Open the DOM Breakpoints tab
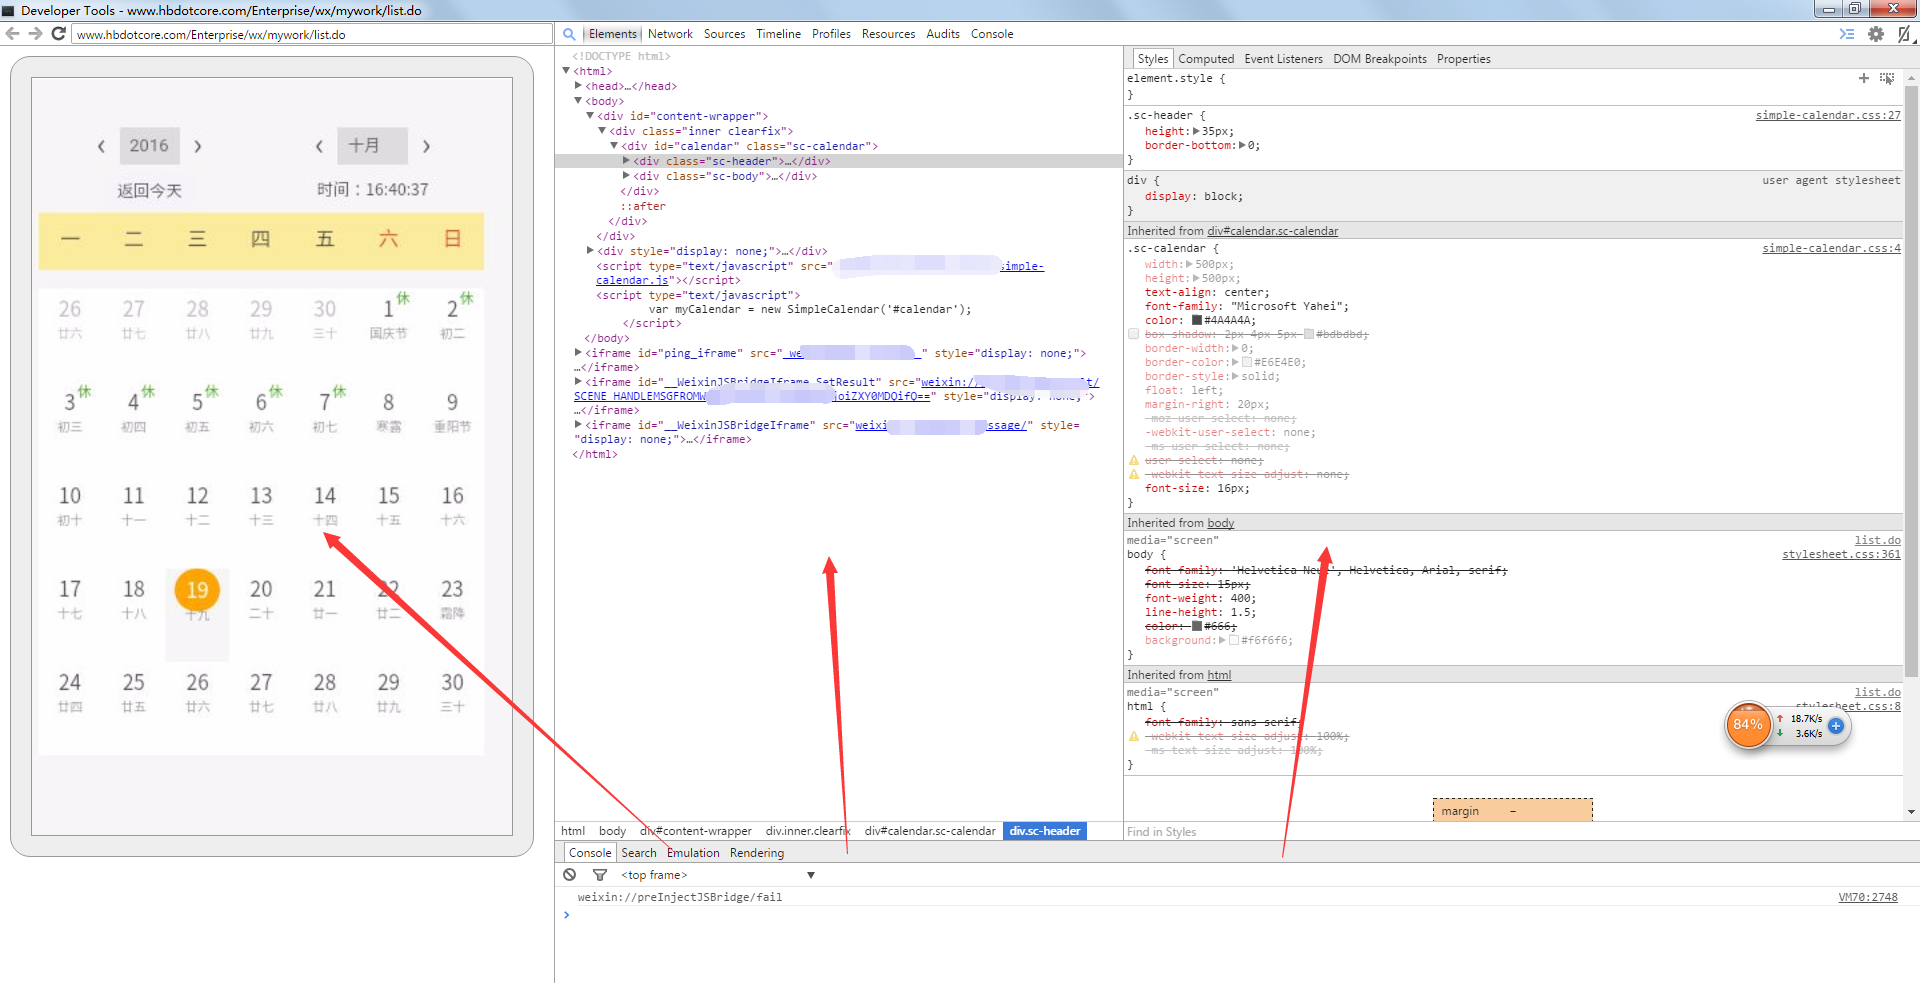Image resolution: width=1920 pixels, height=983 pixels. pos(1380,59)
